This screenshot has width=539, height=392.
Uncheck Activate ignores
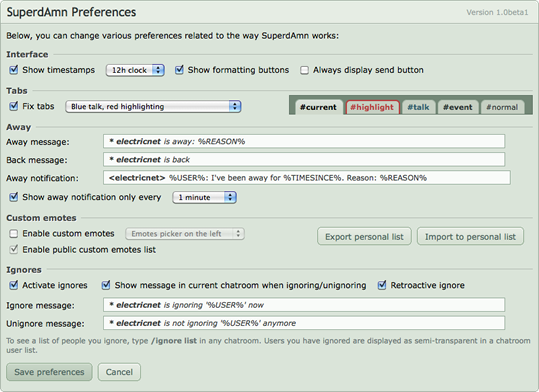[x=14, y=285]
